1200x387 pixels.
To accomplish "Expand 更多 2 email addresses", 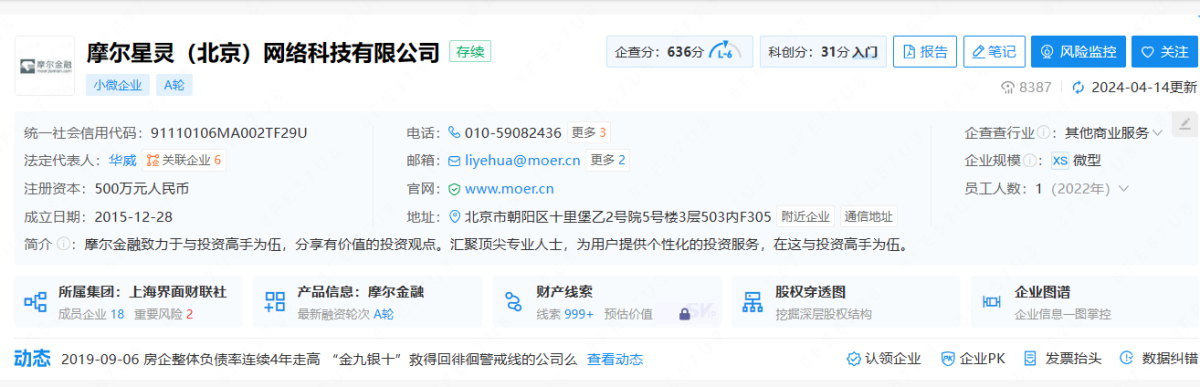I will pyautogui.click(x=607, y=160).
